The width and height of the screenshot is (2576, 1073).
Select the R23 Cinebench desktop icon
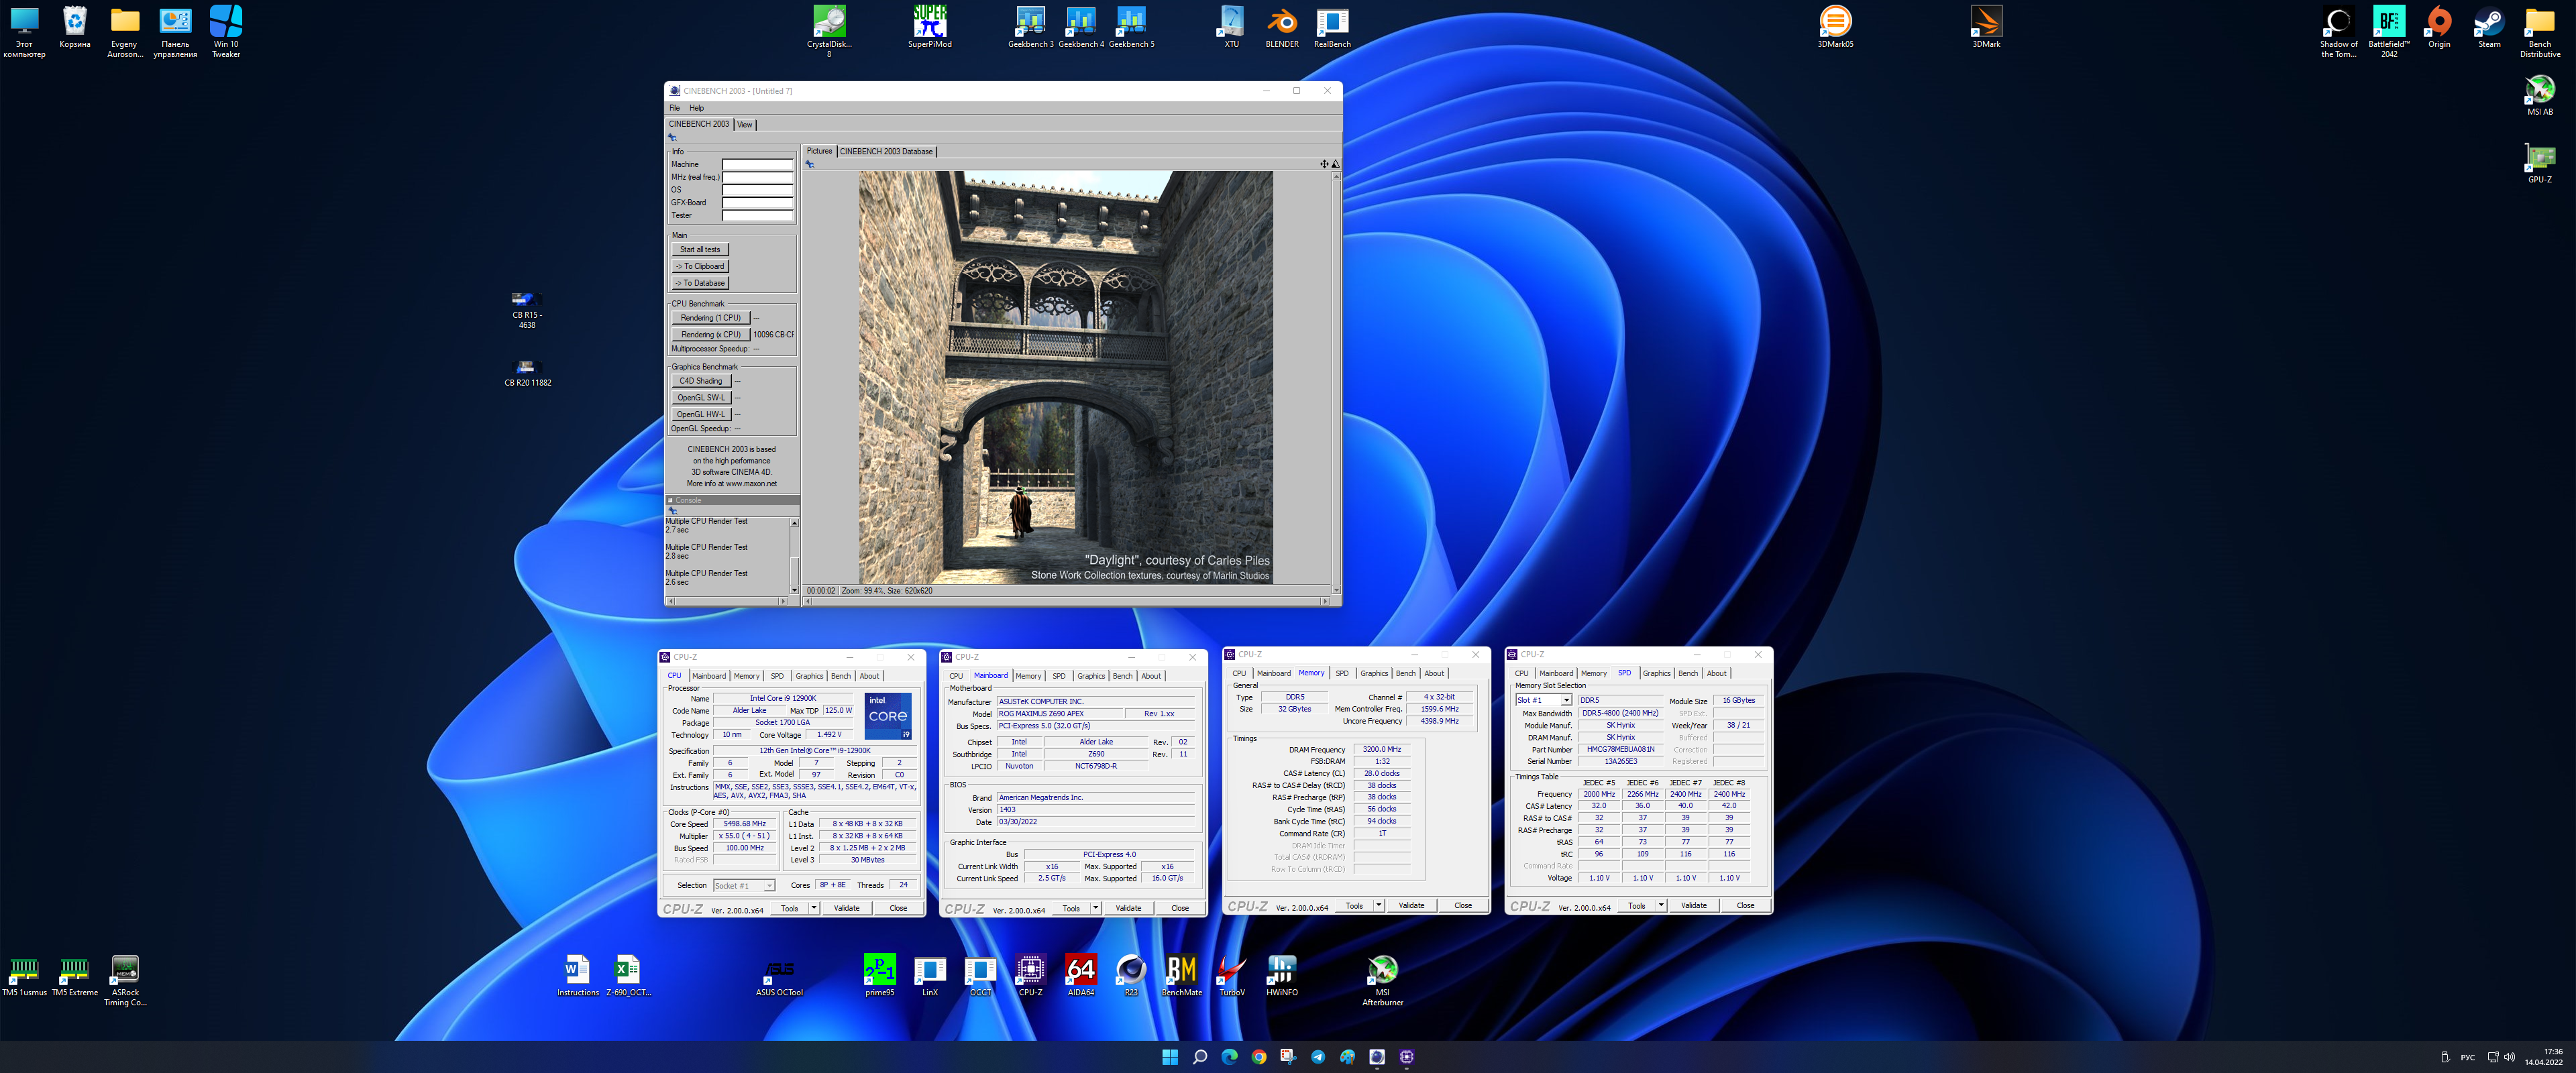[1131, 975]
